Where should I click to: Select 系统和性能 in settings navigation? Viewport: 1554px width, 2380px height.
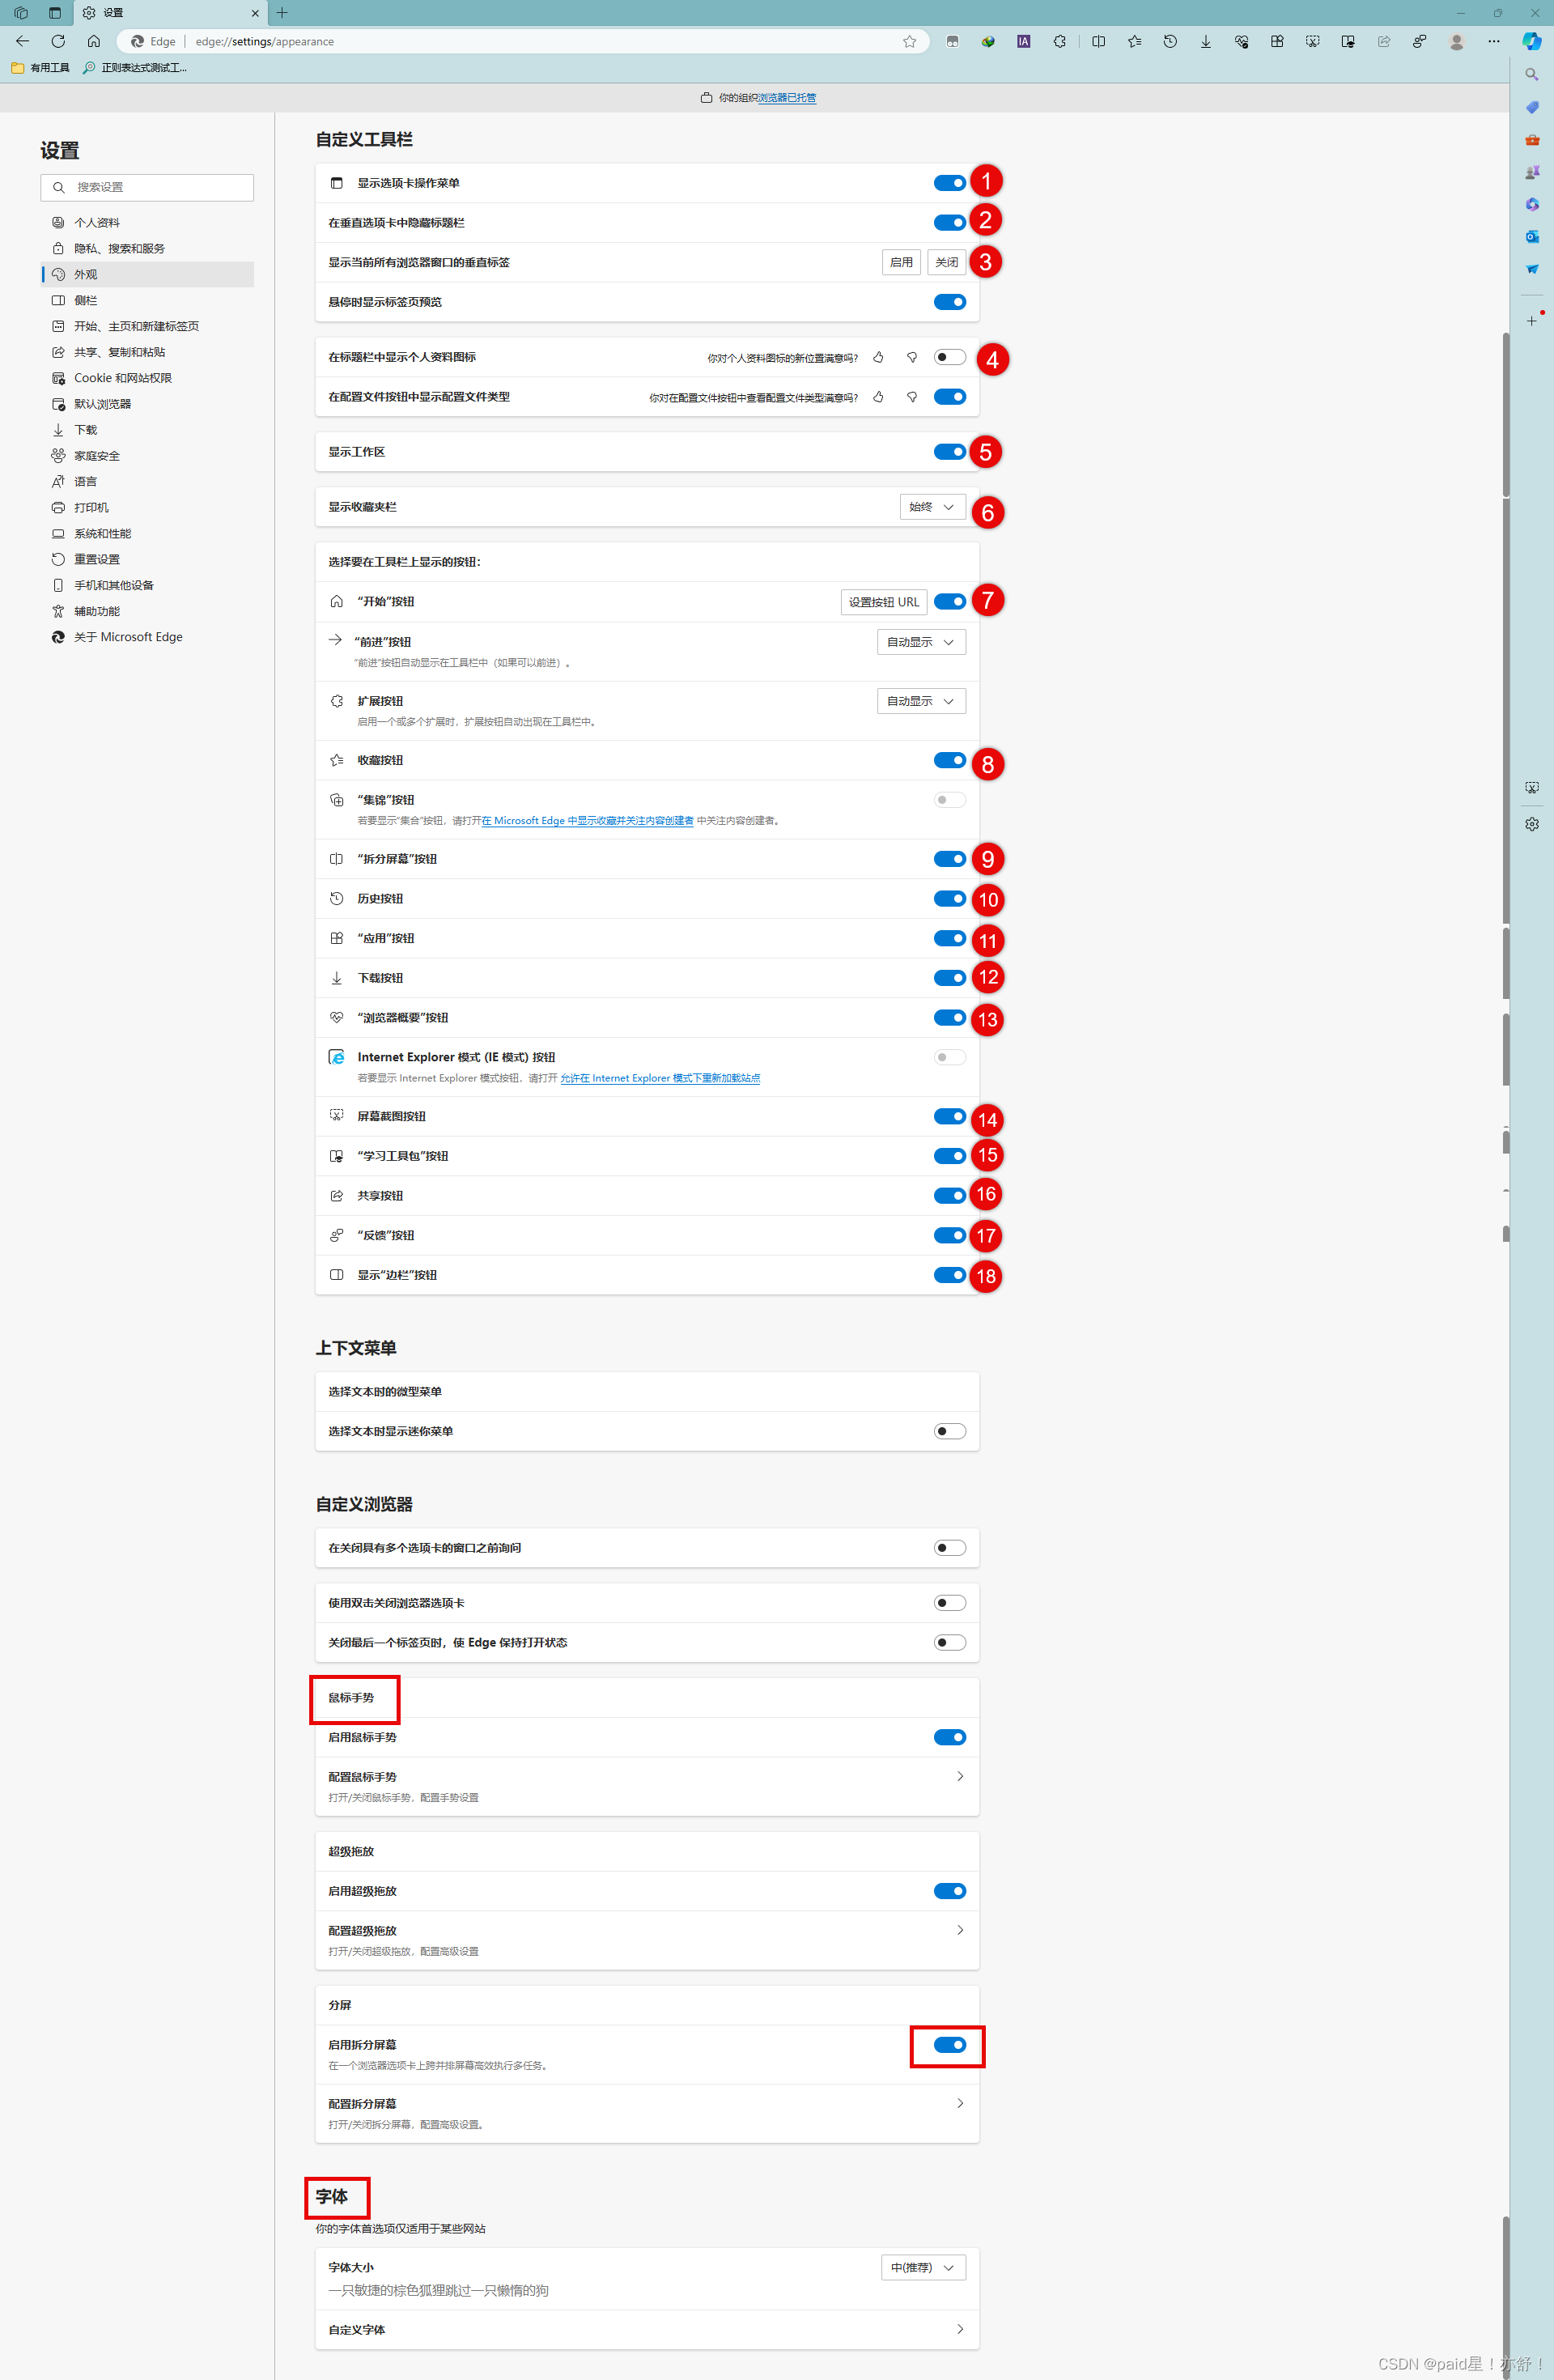tap(102, 533)
